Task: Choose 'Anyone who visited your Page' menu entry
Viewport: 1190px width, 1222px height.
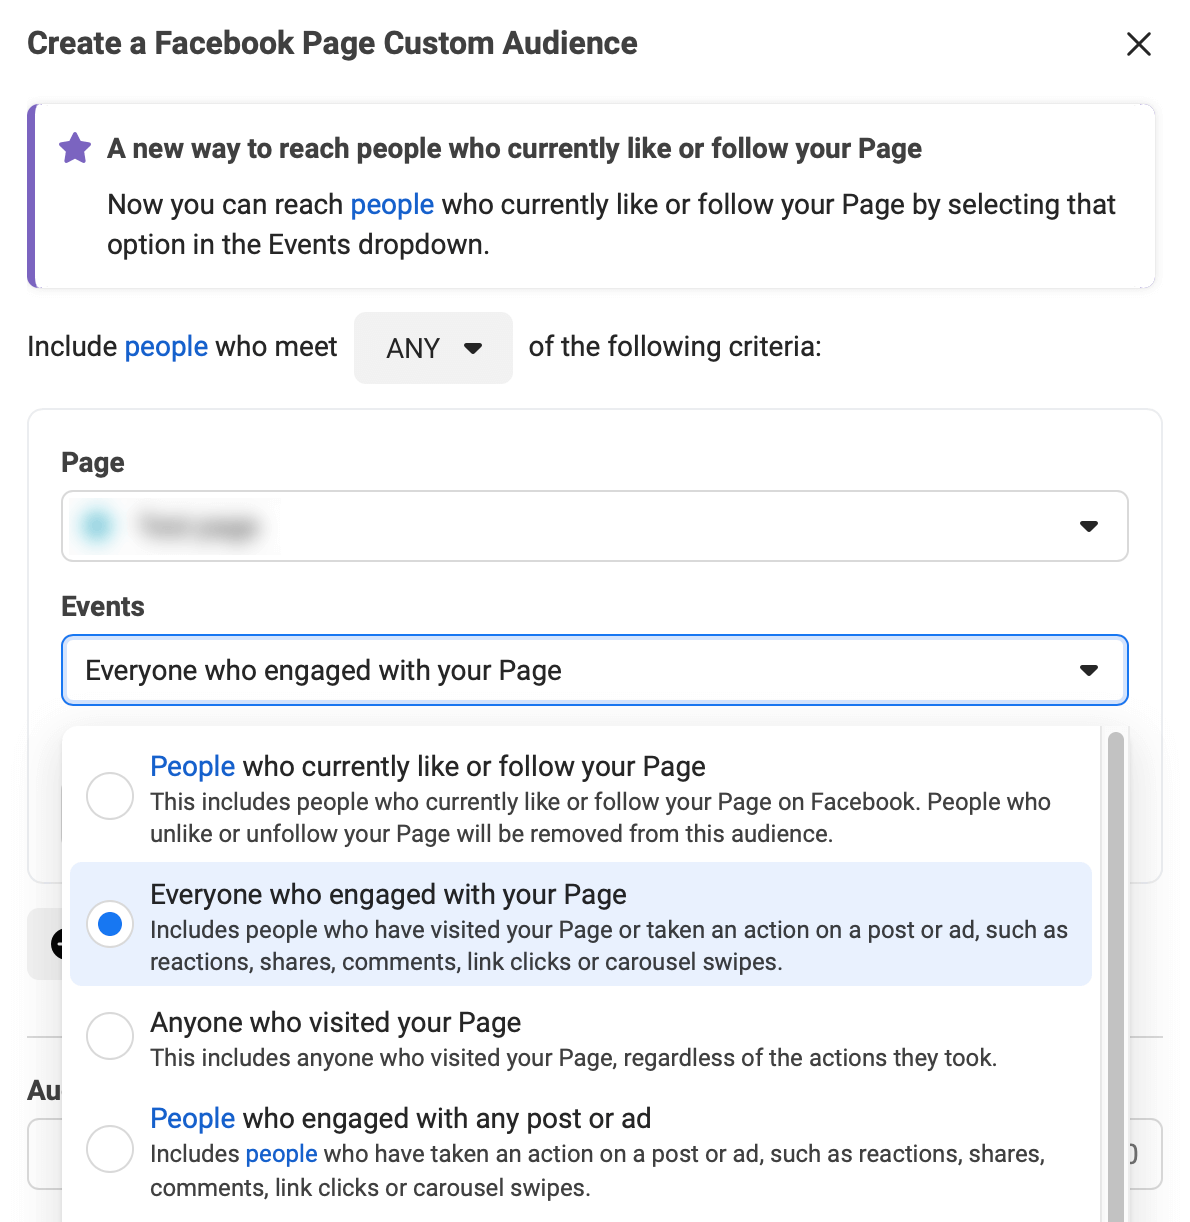Action: pos(581,1038)
